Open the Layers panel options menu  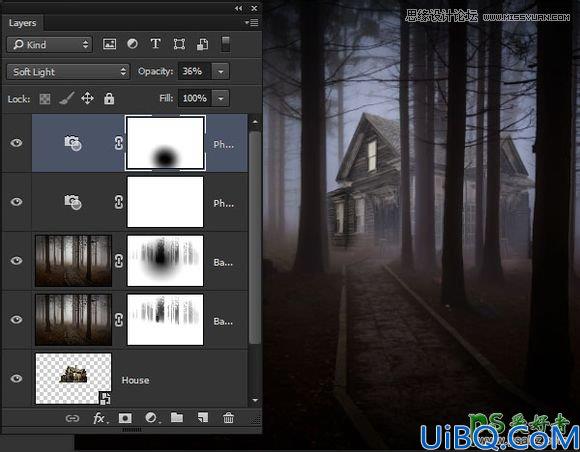tap(252, 23)
